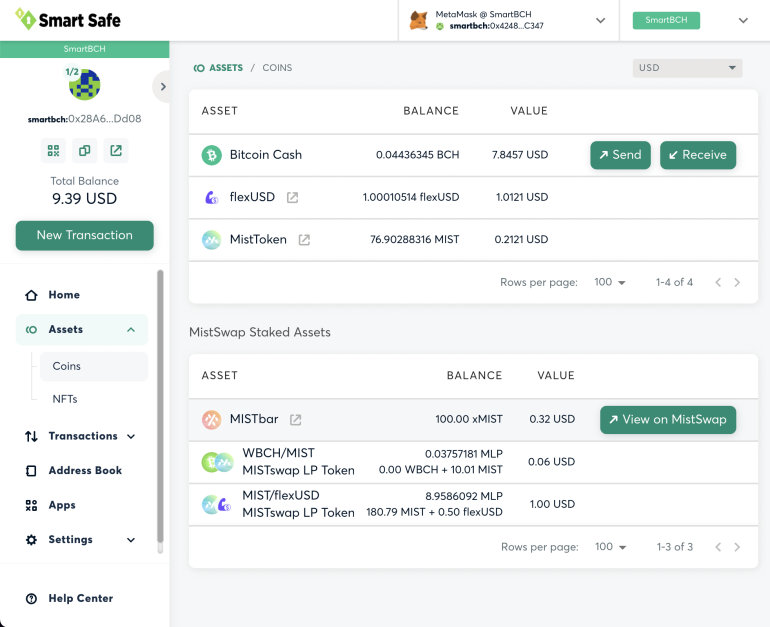Click View on MistSwap button
The image size is (770, 627).
(x=668, y=419)
